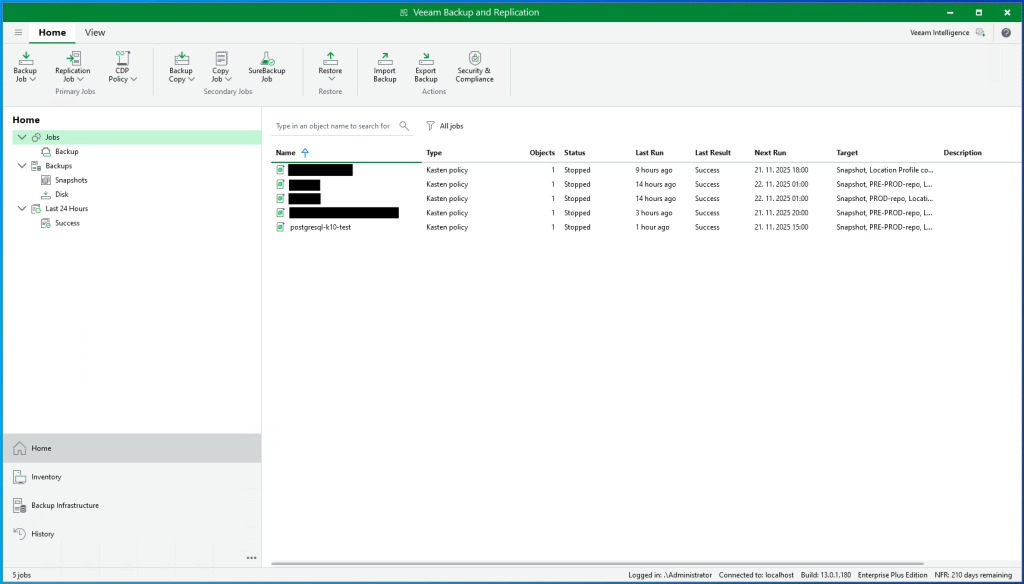The width and height of the screenshot is (1024, 584).
Task: Collapse the Last 24 Hours node
Action: pyautogui.click(x=22, y=209)
